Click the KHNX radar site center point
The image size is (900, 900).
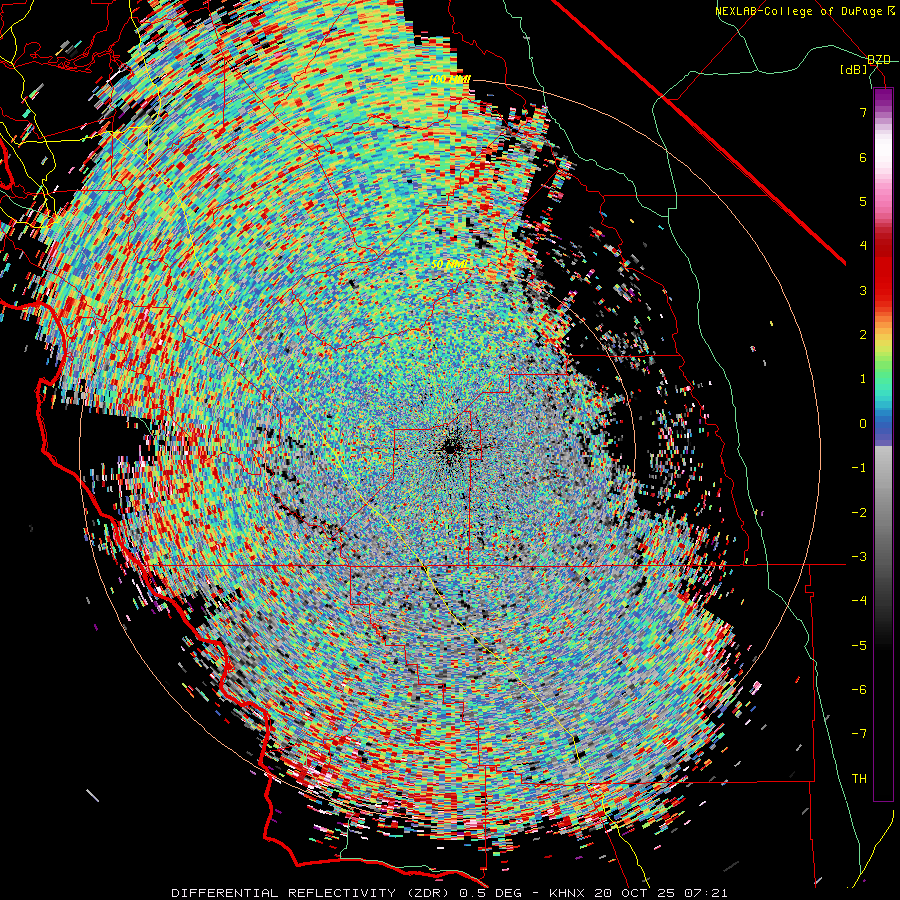pos(450,448)
